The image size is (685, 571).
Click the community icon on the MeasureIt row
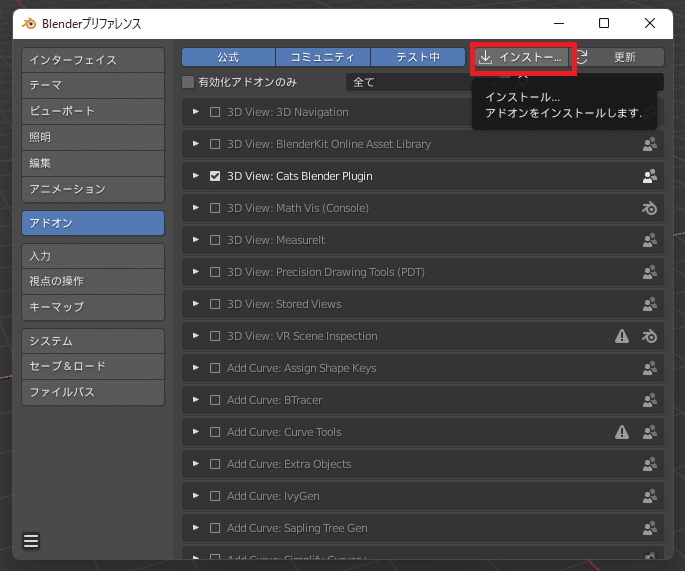click(650, 240)
